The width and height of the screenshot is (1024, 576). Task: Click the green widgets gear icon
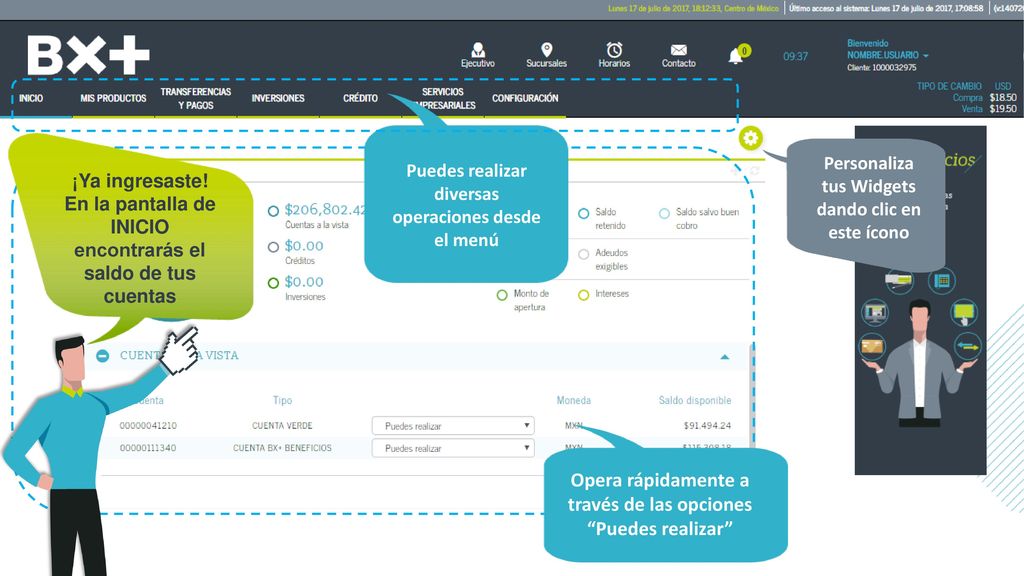click(x=751, y=138)
